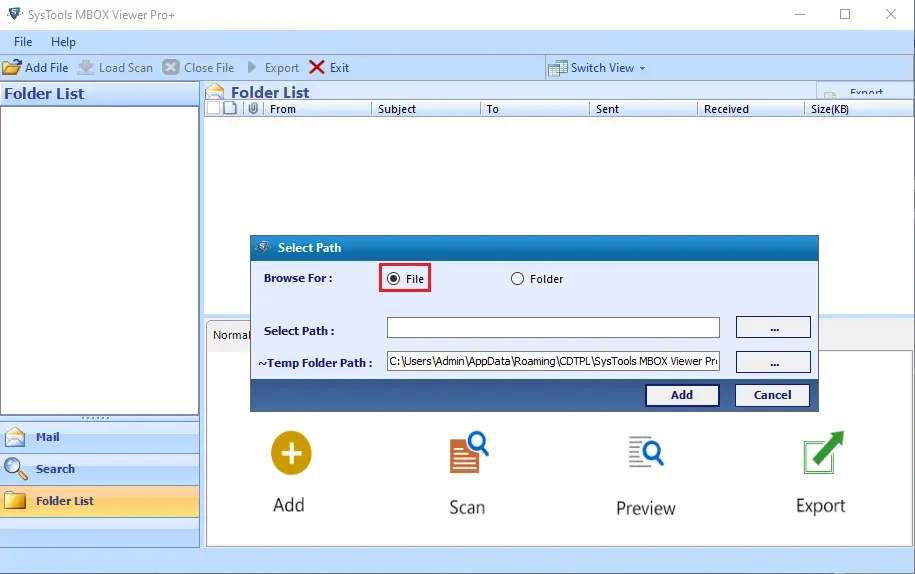Sort by the Sent column
Screen dimensions: 915x574
tap(644, 109)
